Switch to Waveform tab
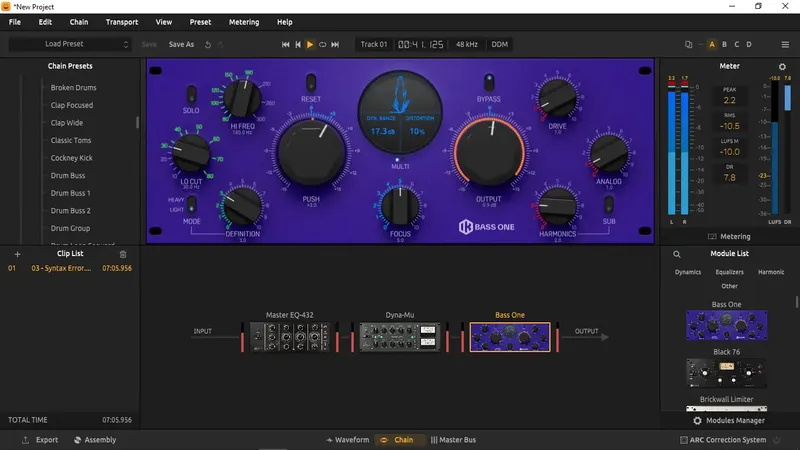 click(x=347, y=440)
